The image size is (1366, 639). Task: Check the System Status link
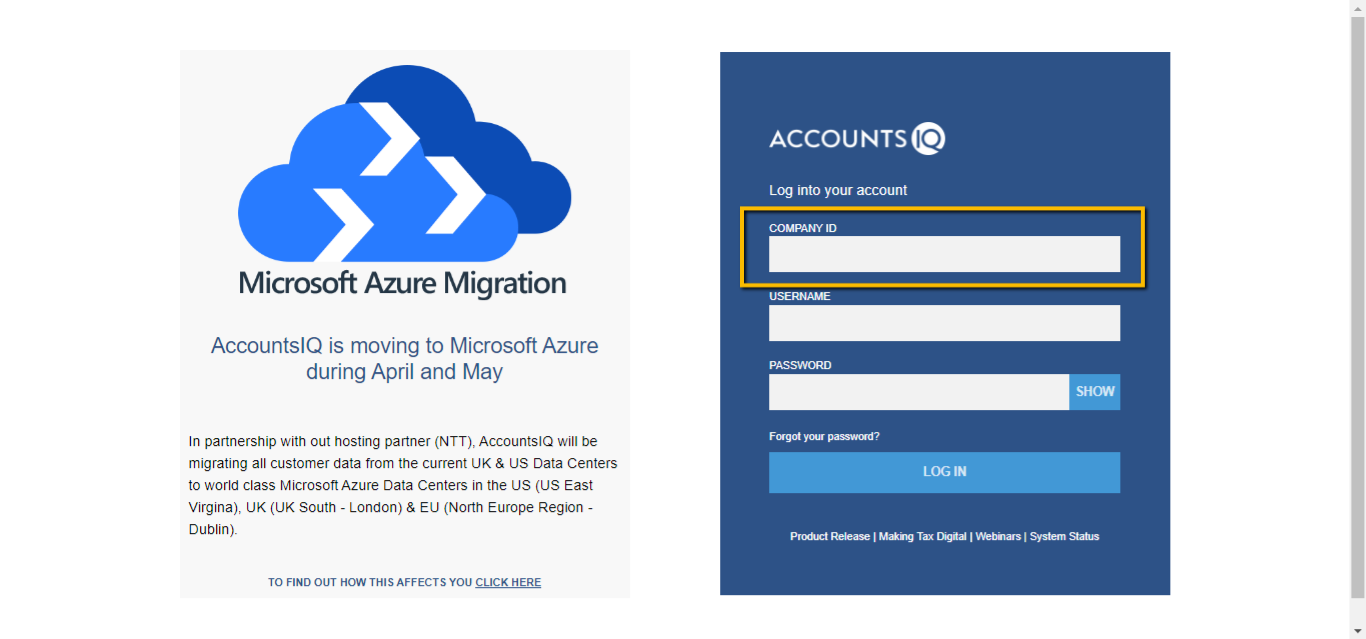click(x=1064, y=537)
